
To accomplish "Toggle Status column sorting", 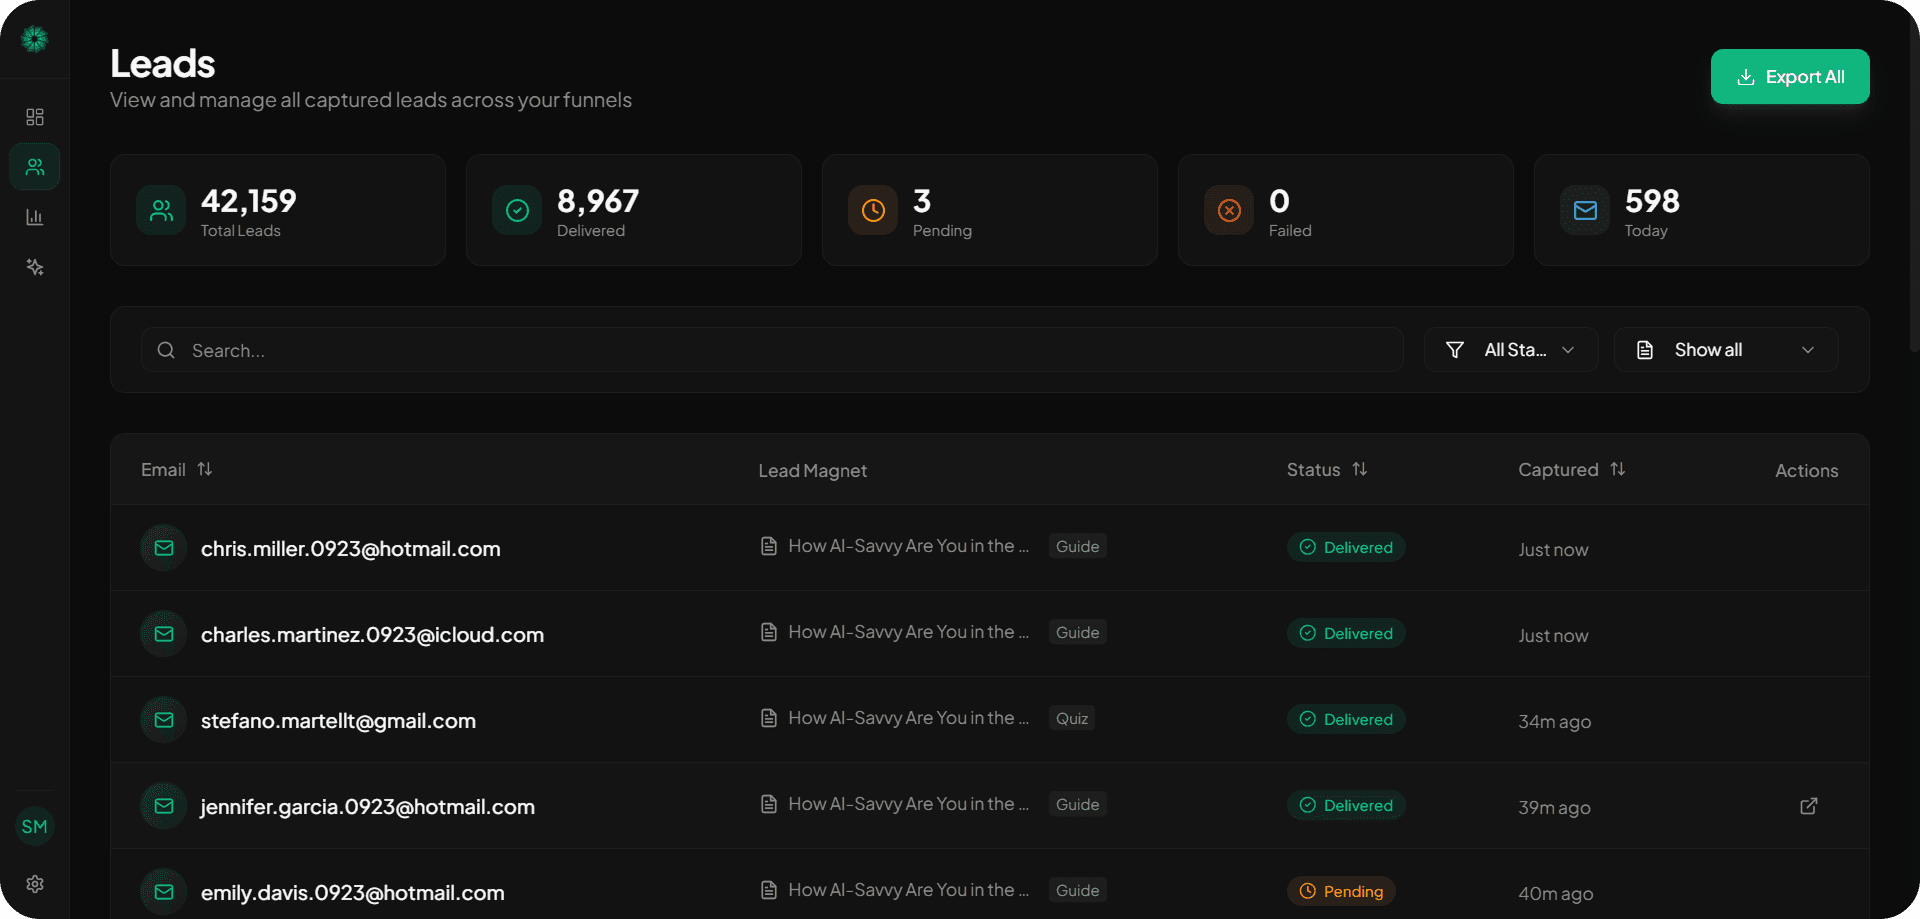I will (x=1360, y=468).
